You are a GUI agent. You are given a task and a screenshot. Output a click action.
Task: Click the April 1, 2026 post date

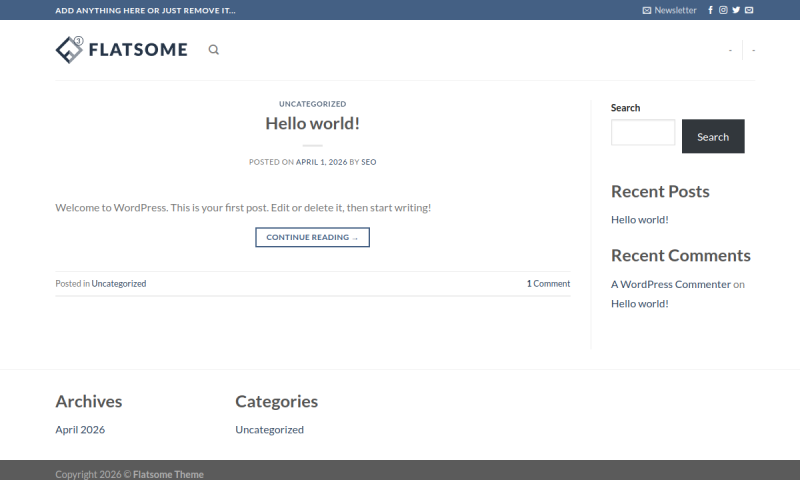pyautogui.click(x=321, y=161)
